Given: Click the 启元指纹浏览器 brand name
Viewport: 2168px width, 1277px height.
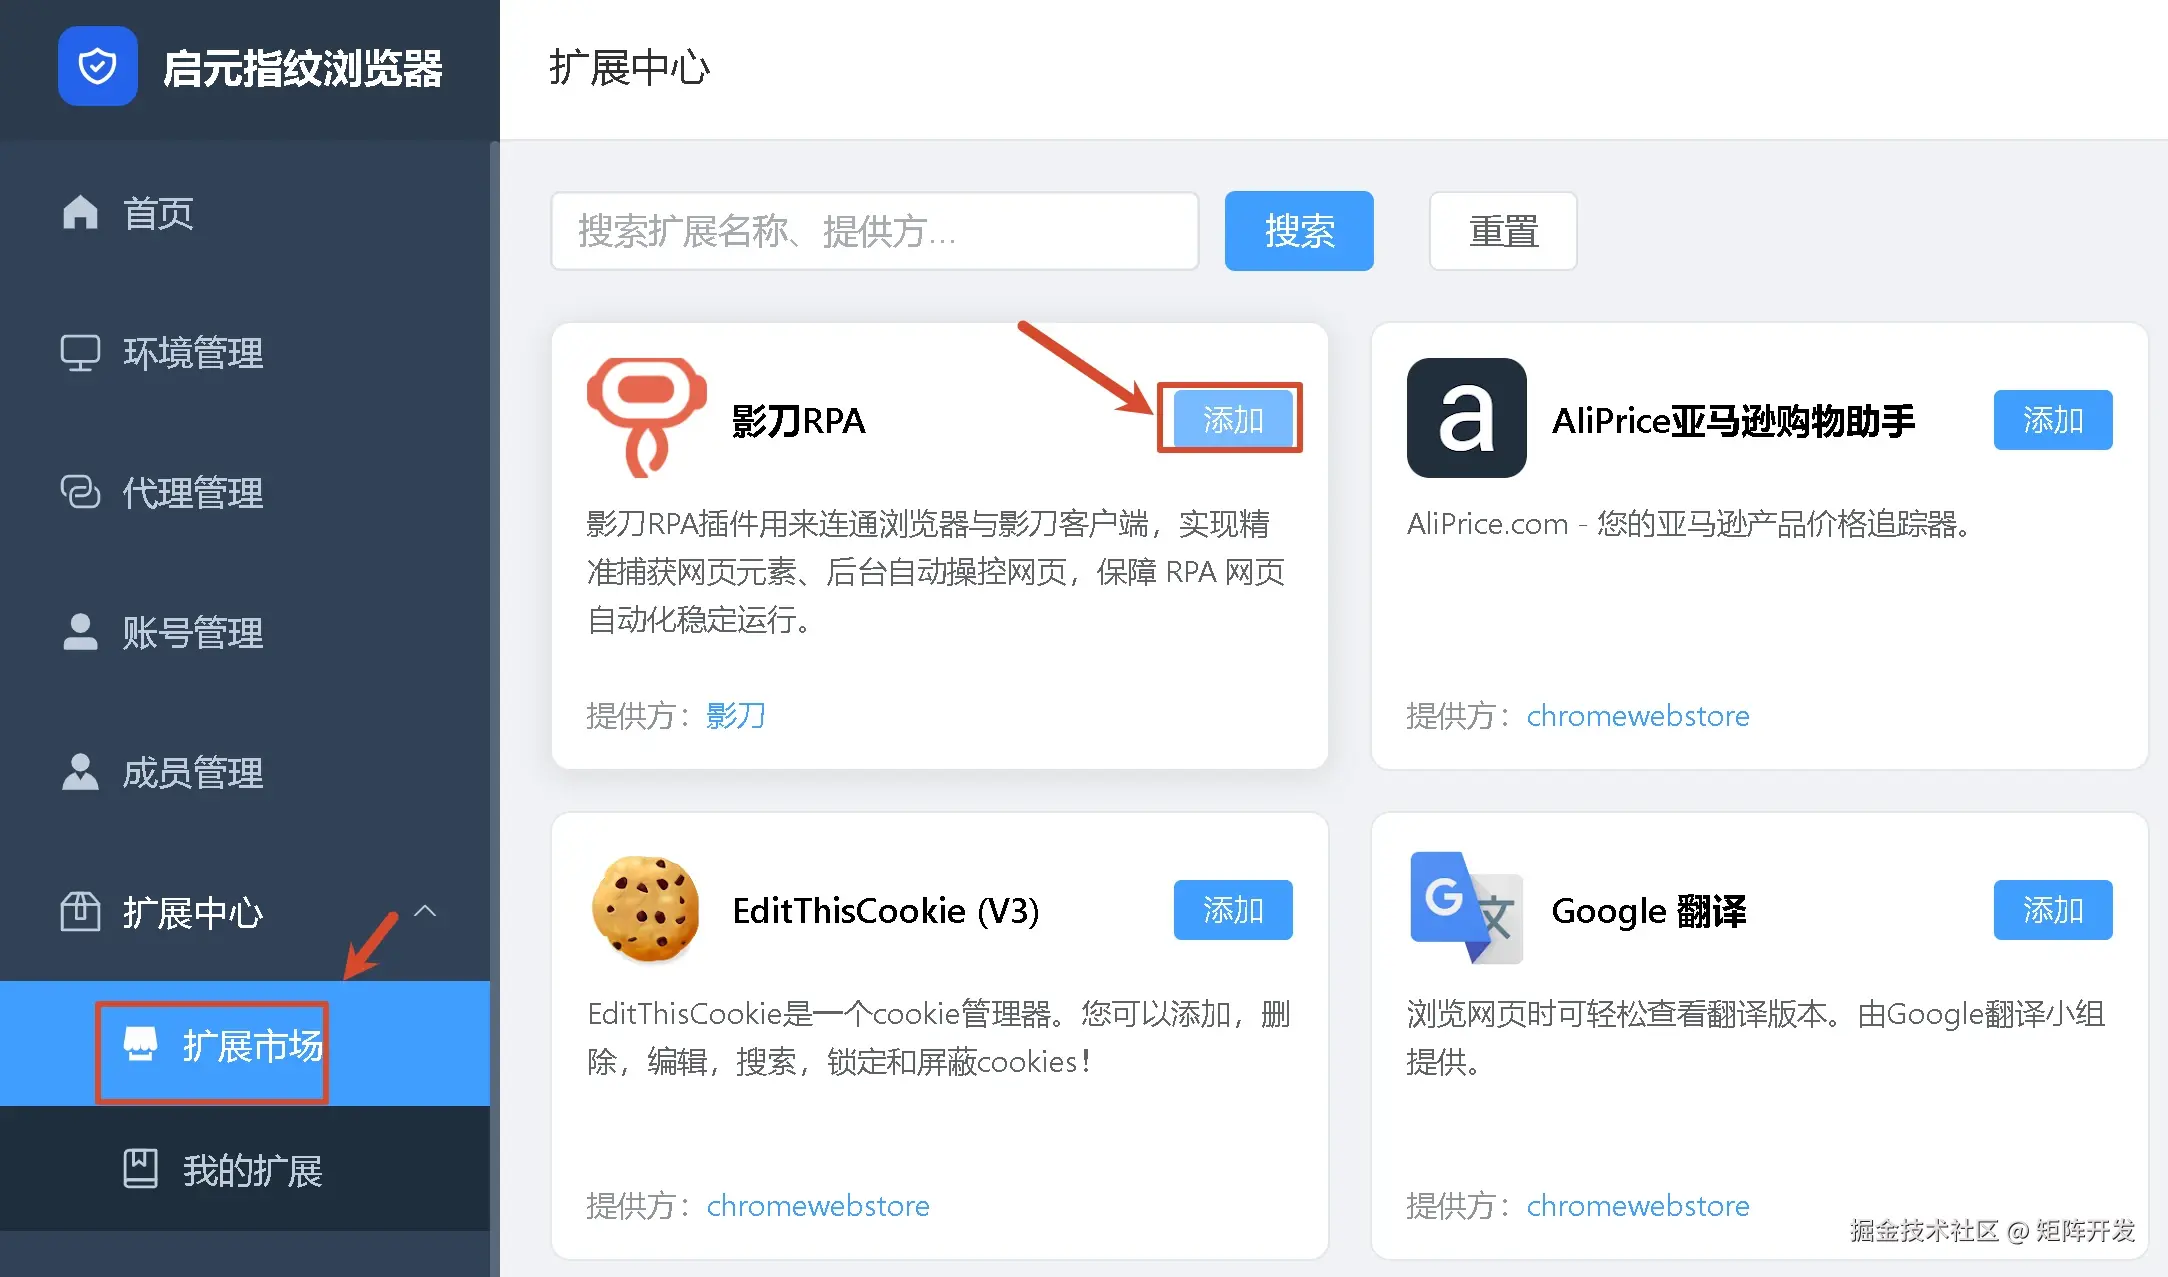Looking at the screenshot, I should tap(303, 68).
